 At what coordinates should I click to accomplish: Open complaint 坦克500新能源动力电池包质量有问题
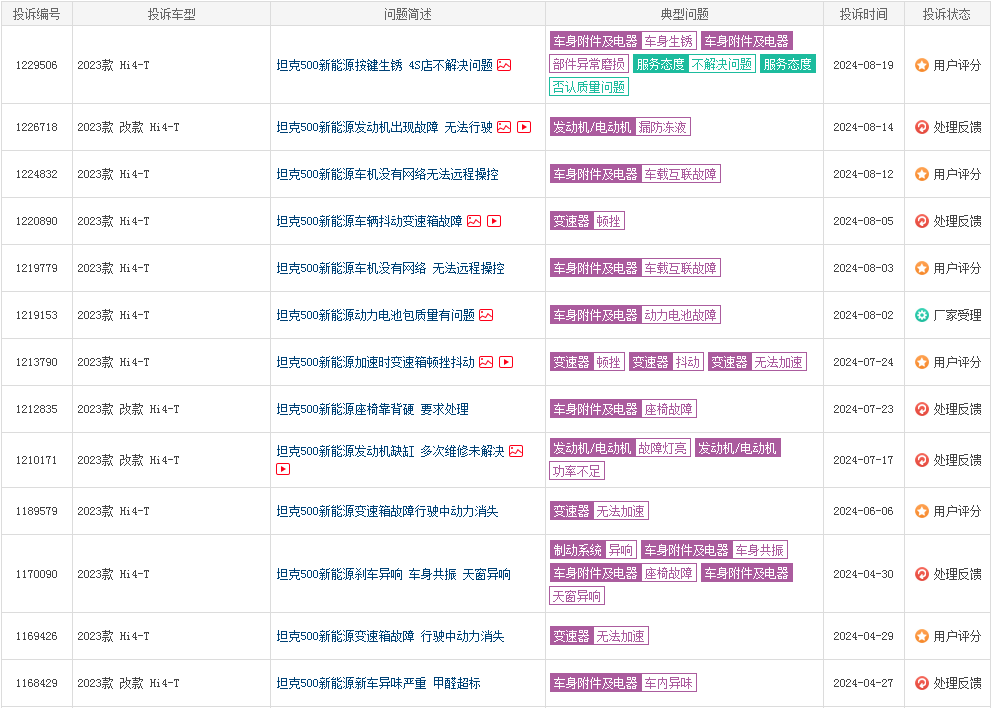(376, 315)
